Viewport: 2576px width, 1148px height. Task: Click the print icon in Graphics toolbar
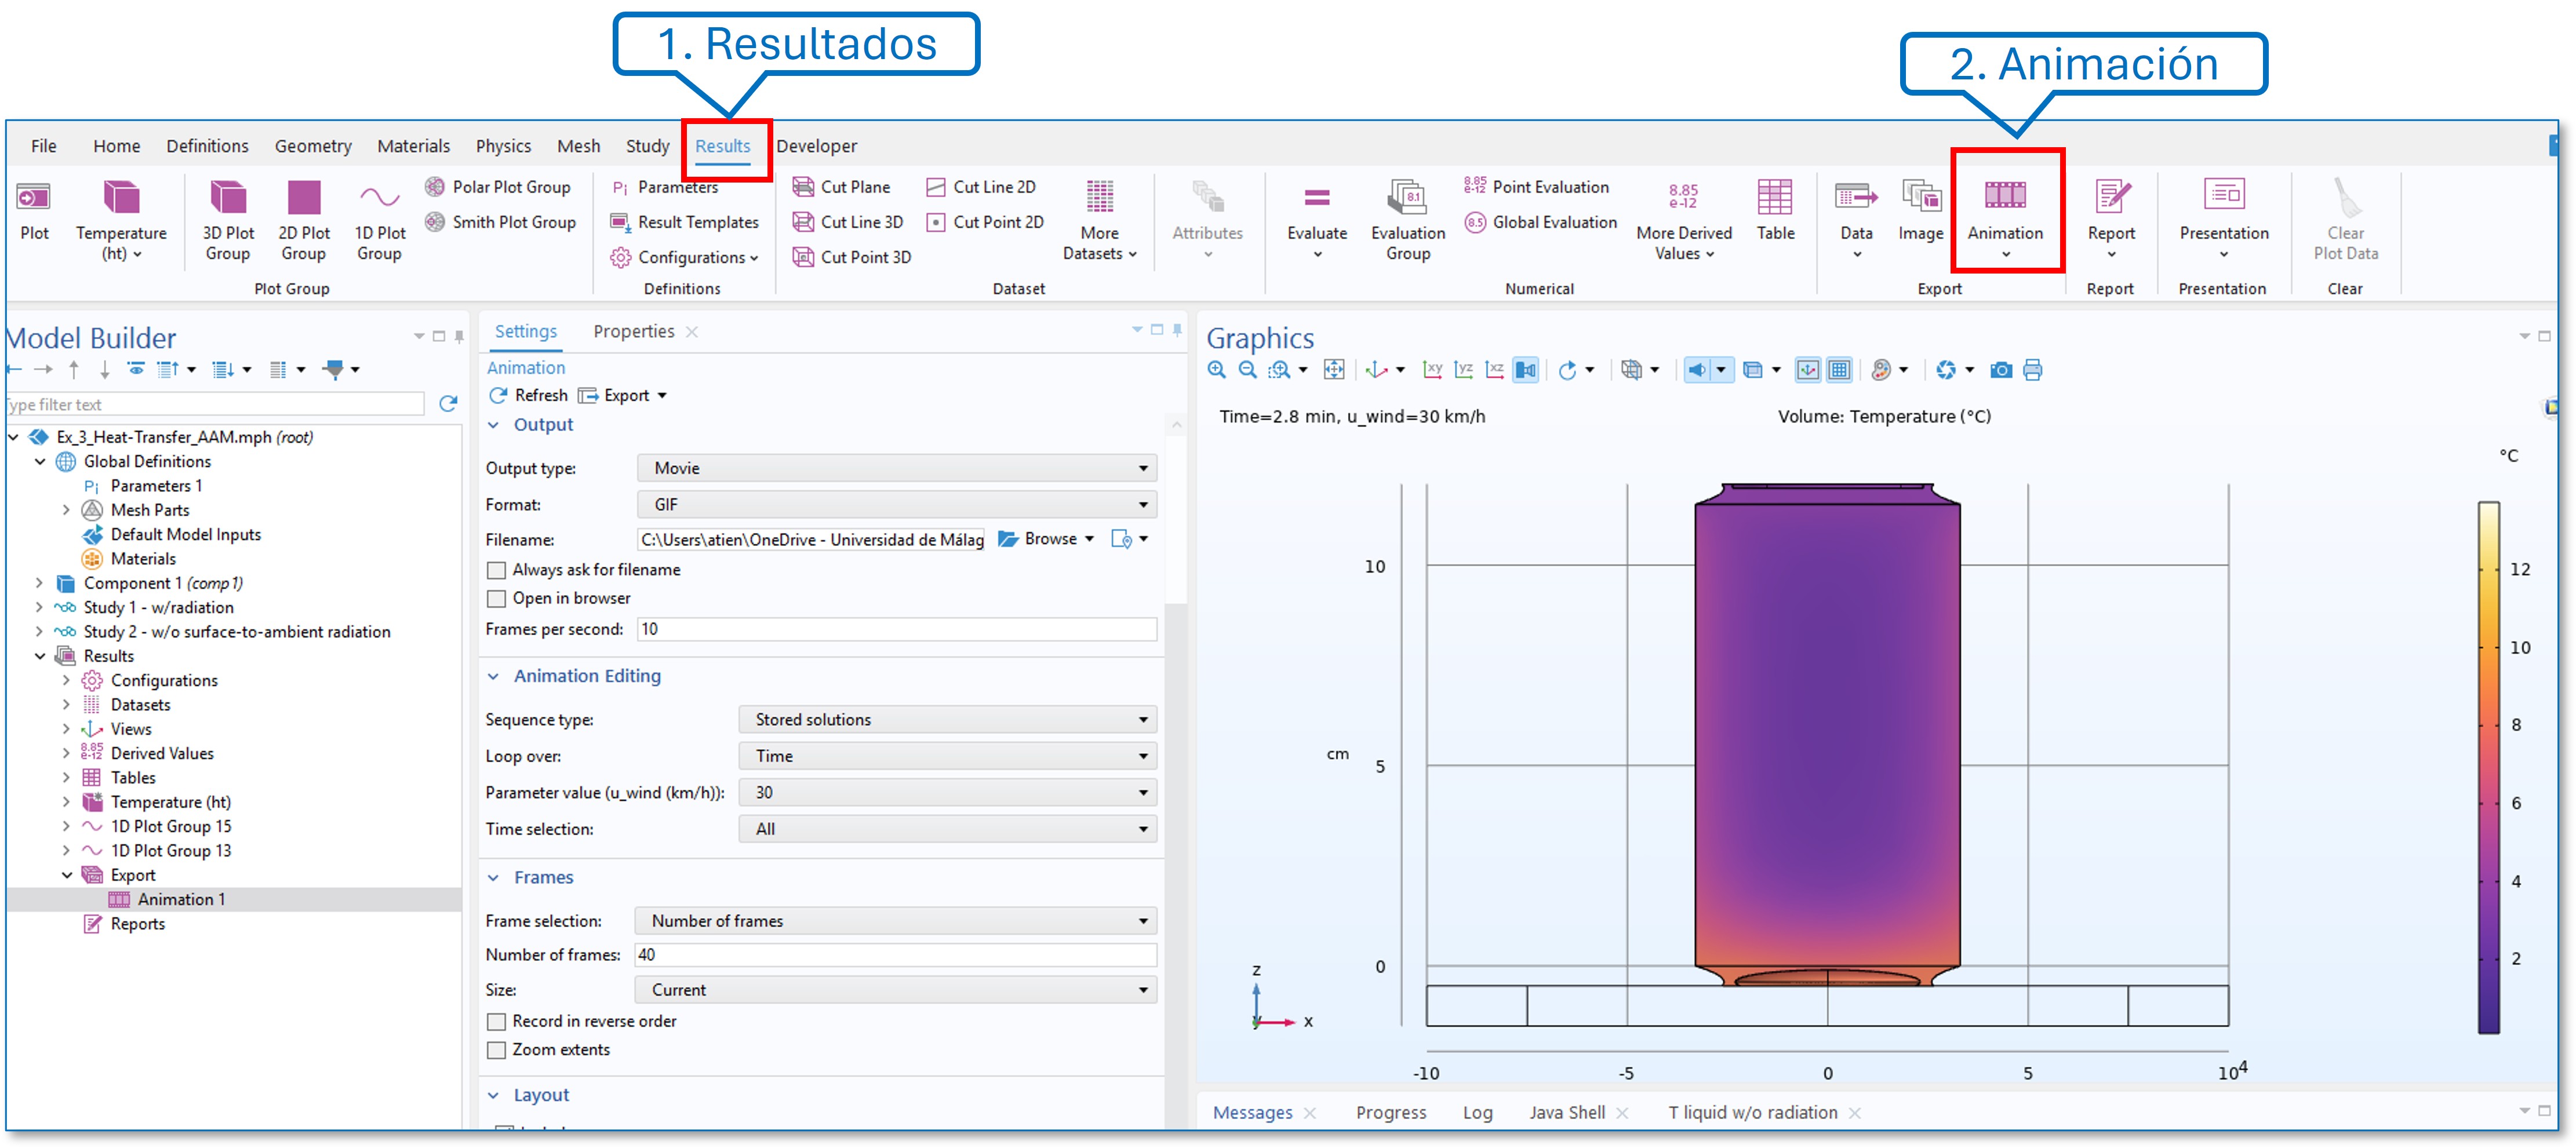coord(2032,370)
